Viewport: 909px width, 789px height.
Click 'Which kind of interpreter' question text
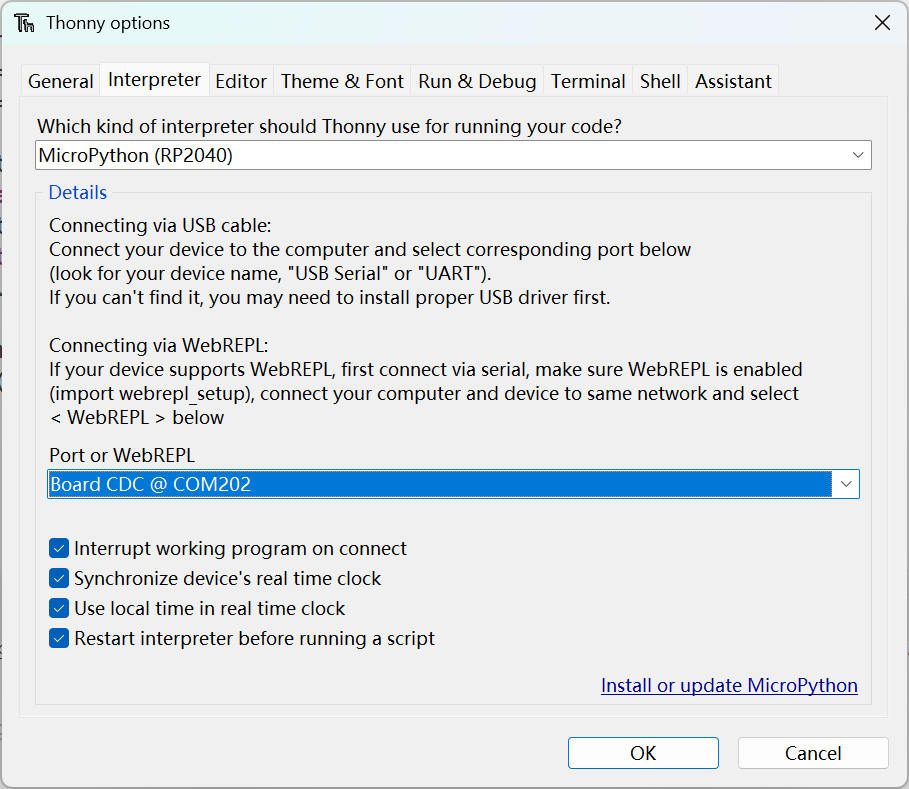tap(329, 126)
